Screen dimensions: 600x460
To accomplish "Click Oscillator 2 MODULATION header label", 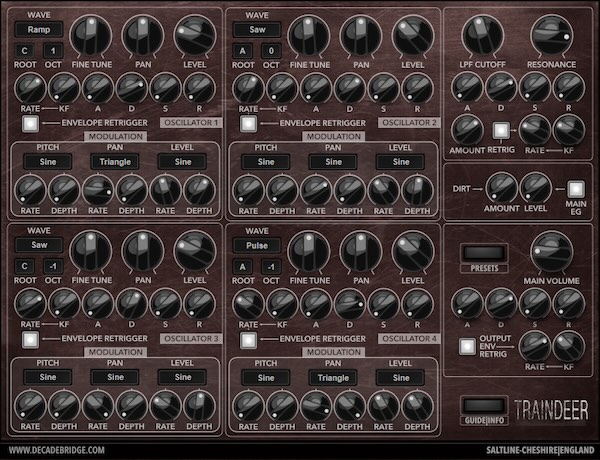I will 334,136.
